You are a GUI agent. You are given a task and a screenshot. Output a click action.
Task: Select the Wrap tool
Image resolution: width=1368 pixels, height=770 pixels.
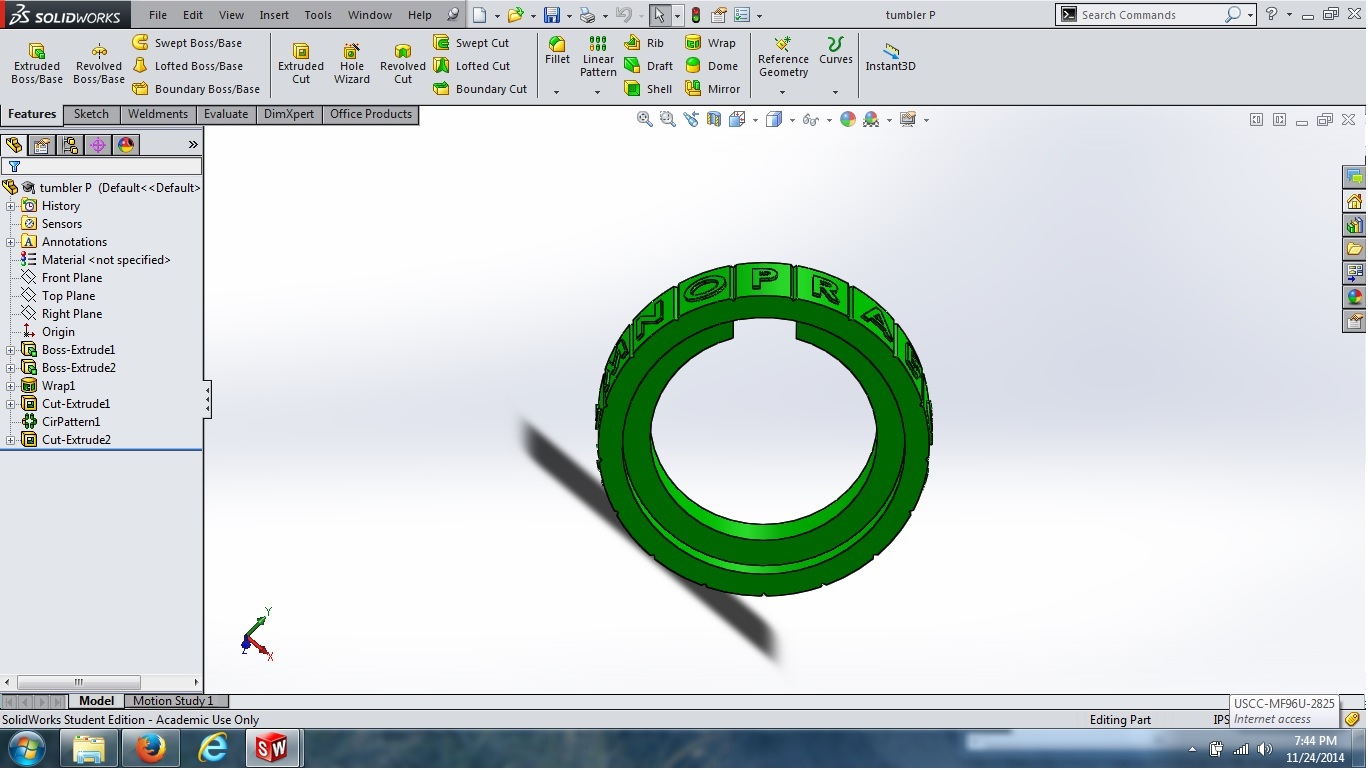(x=710, y=43)
